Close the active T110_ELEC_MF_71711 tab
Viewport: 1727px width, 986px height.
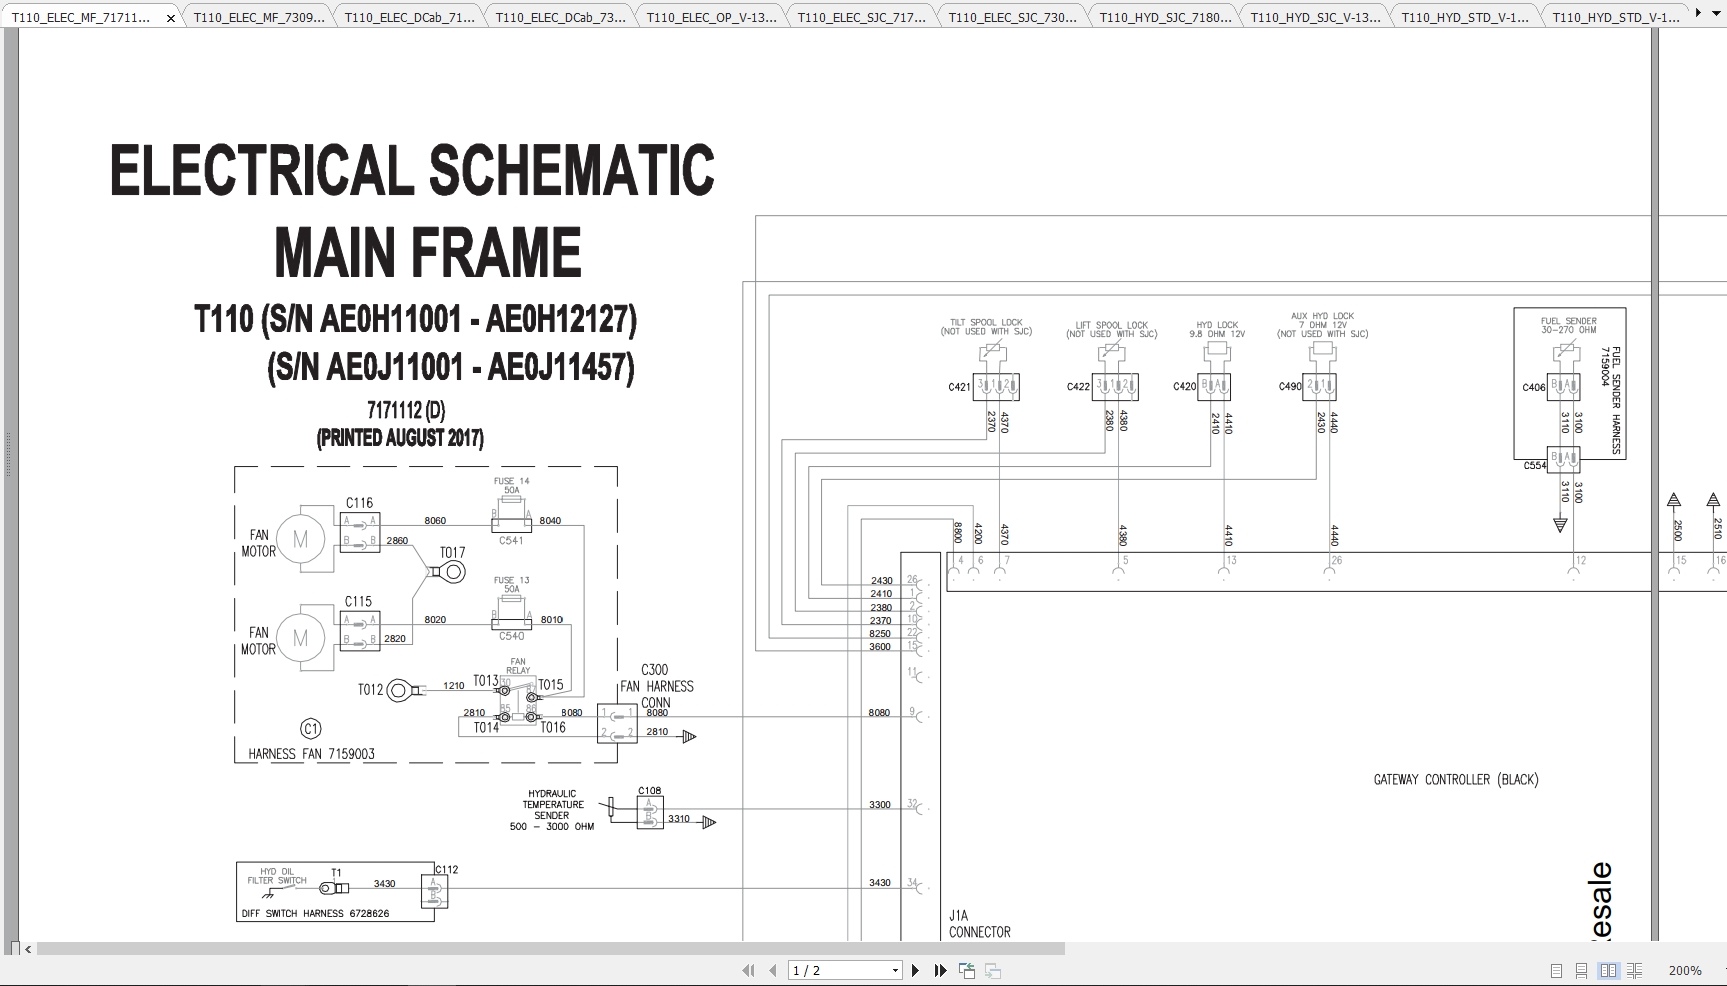click(170, 17)
